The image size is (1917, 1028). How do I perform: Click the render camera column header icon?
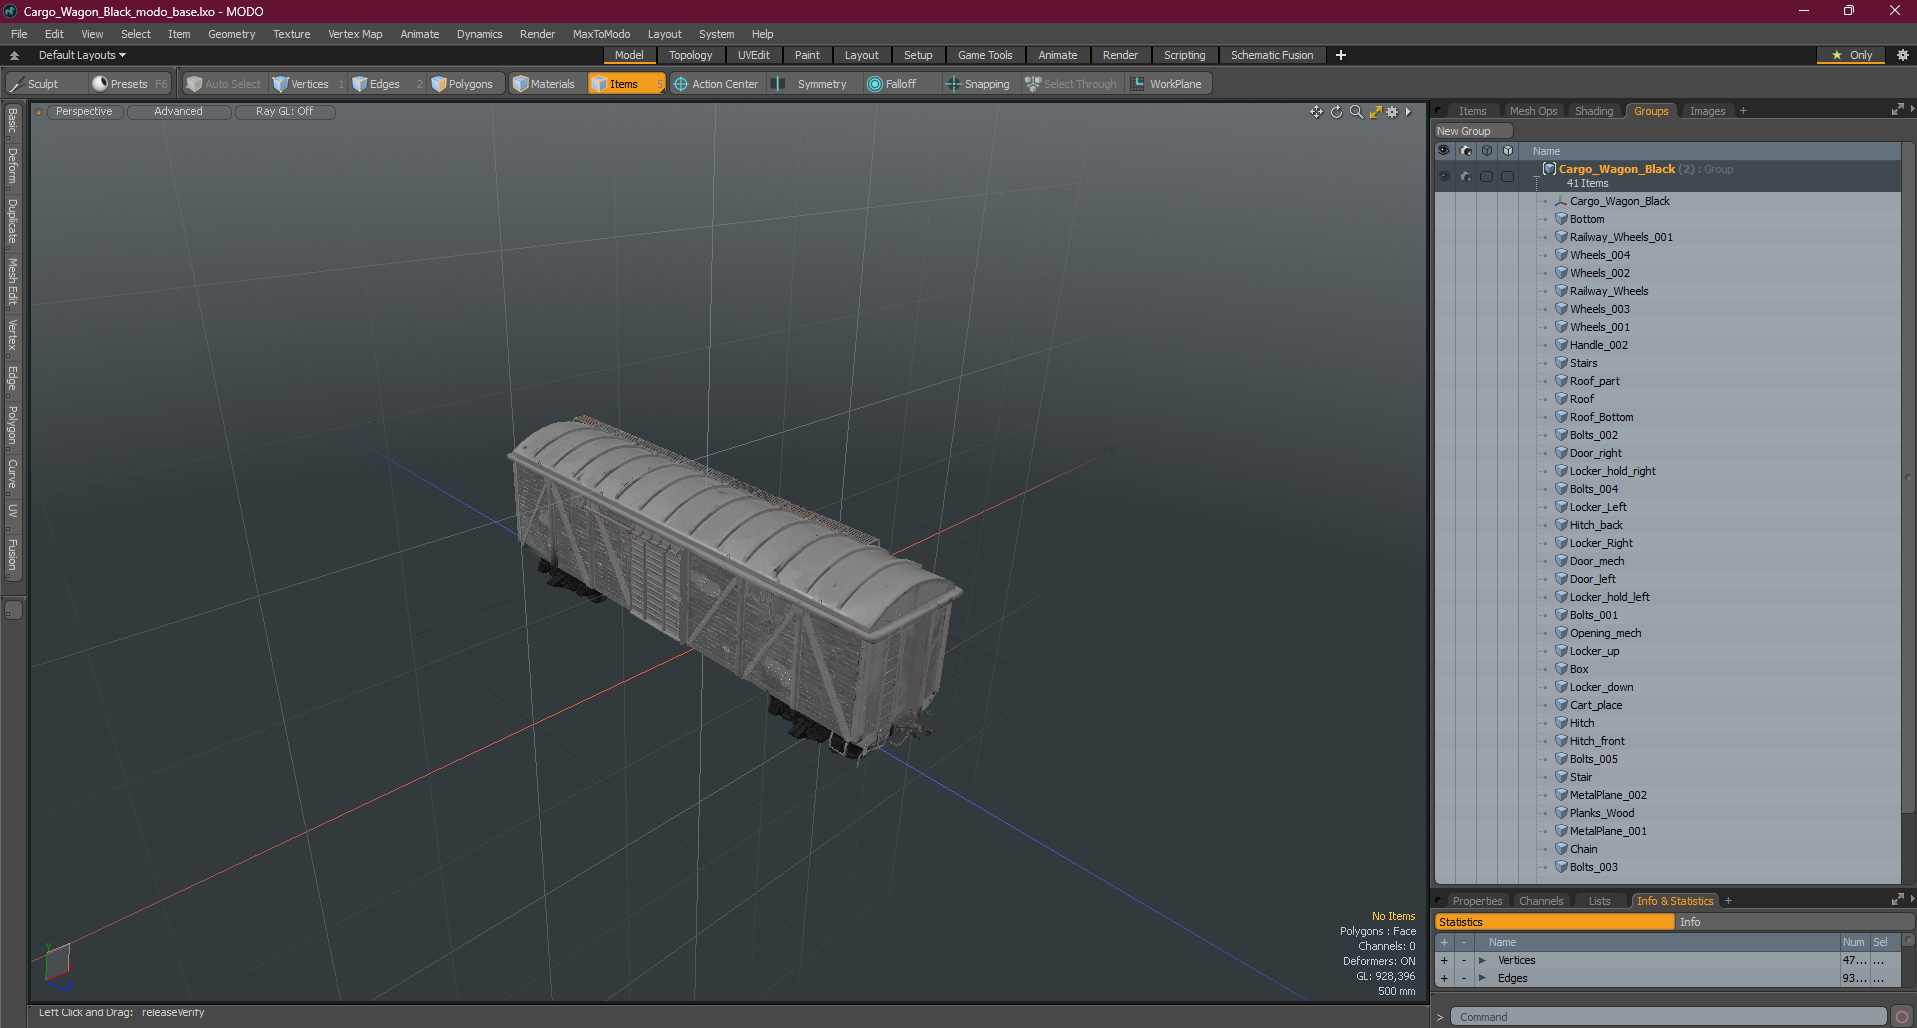point(1466,151)
